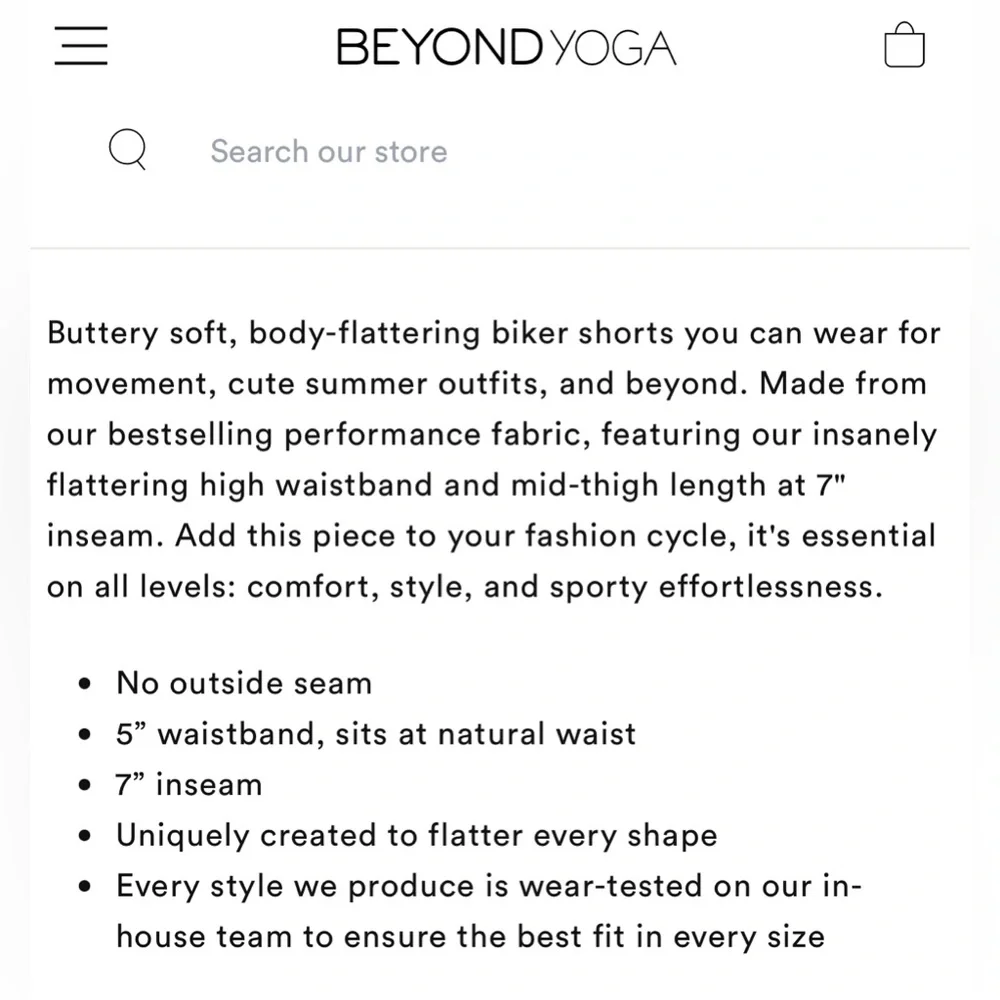Tap the cart bag in the top right

click(905, 45)
